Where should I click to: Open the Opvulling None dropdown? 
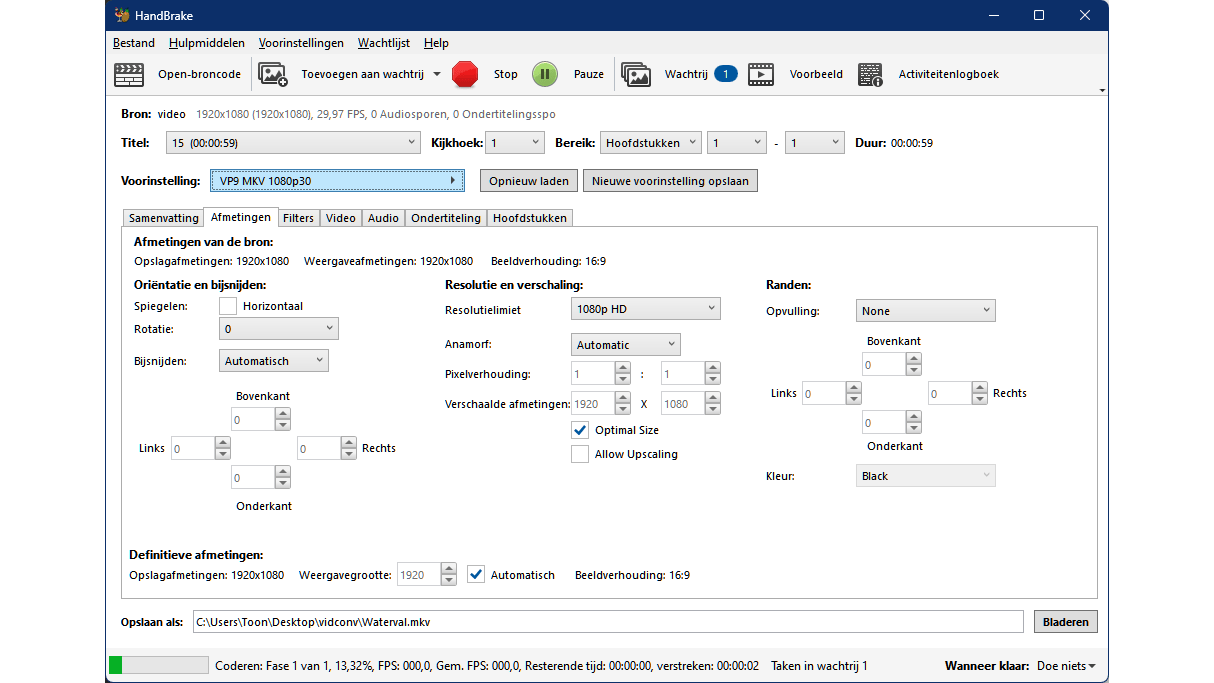pyautogui.click(x=926, y=311)
